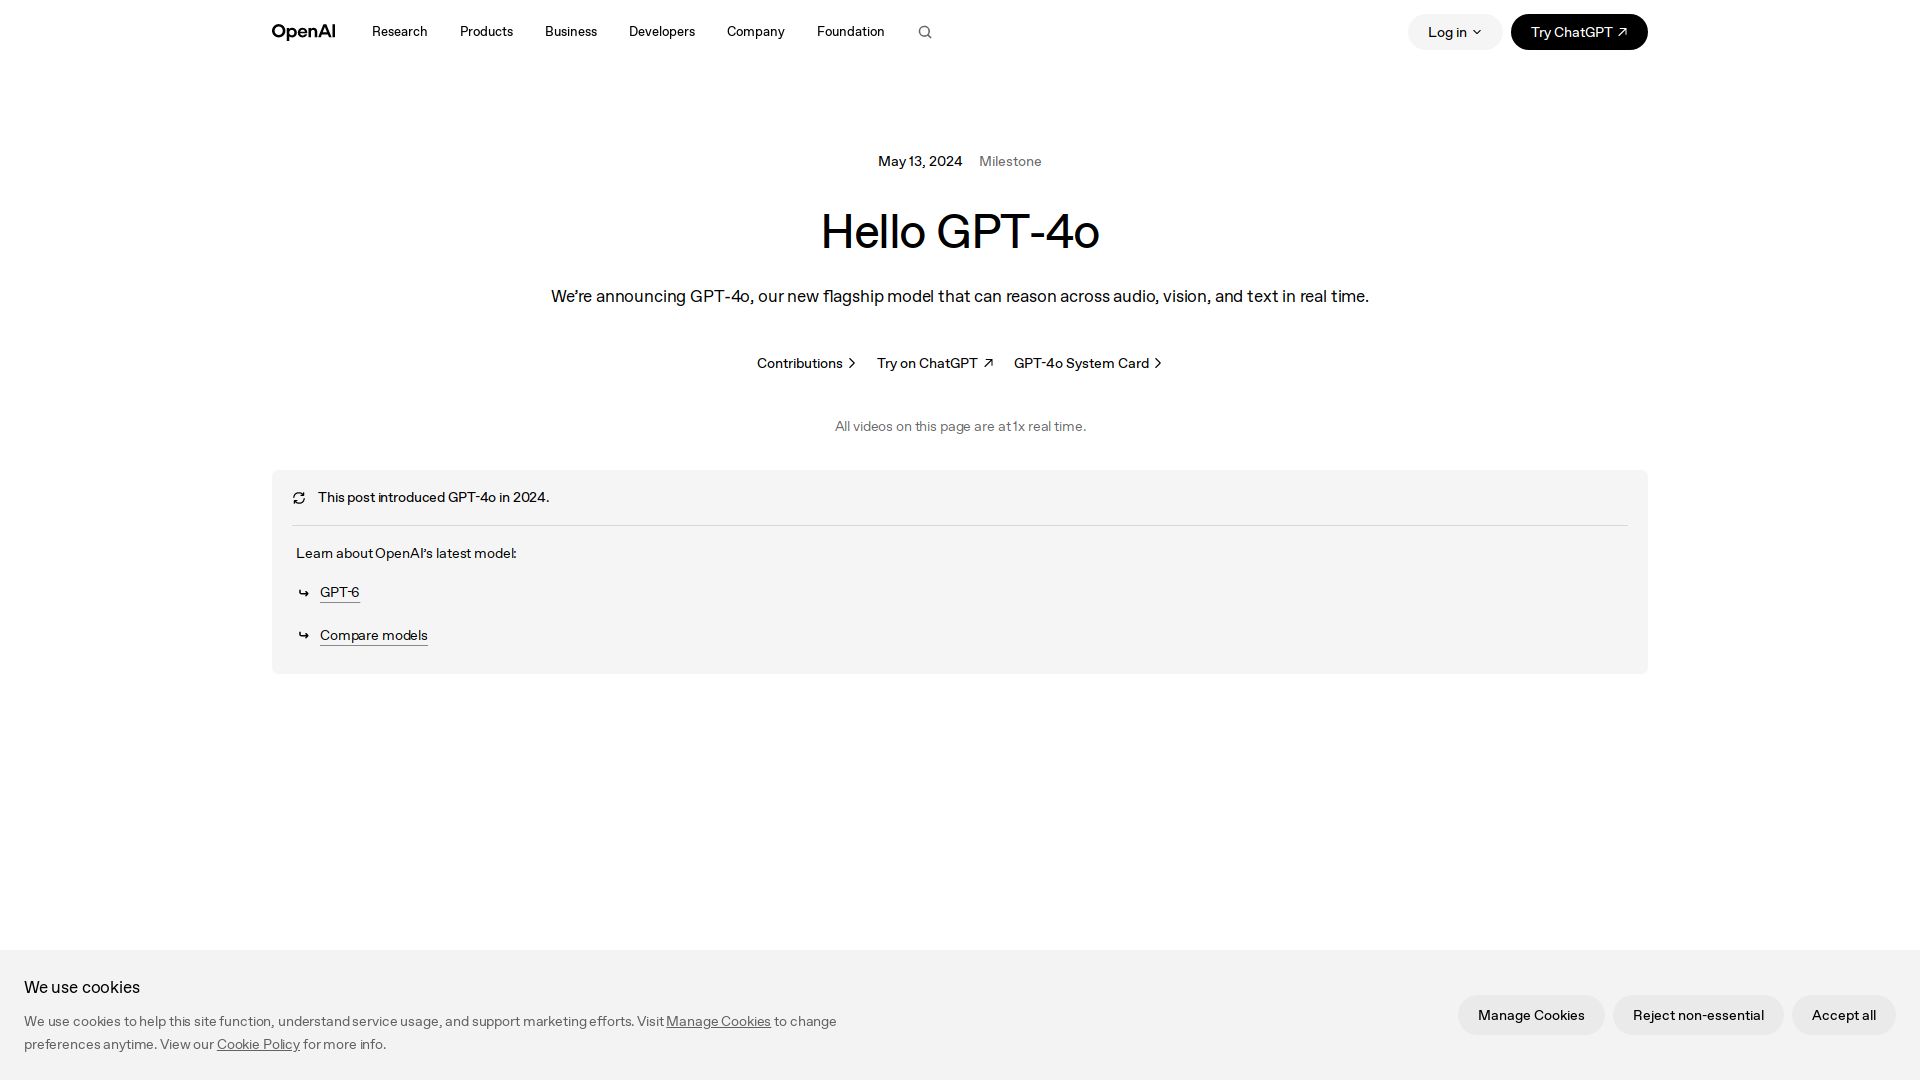
Task: Follow the Compare models link
Action: [x=374, y=636]
